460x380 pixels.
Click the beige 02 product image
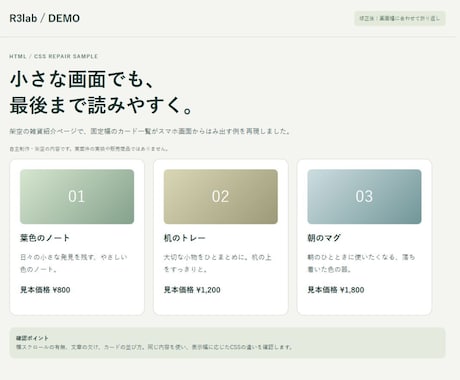(221, 197)
